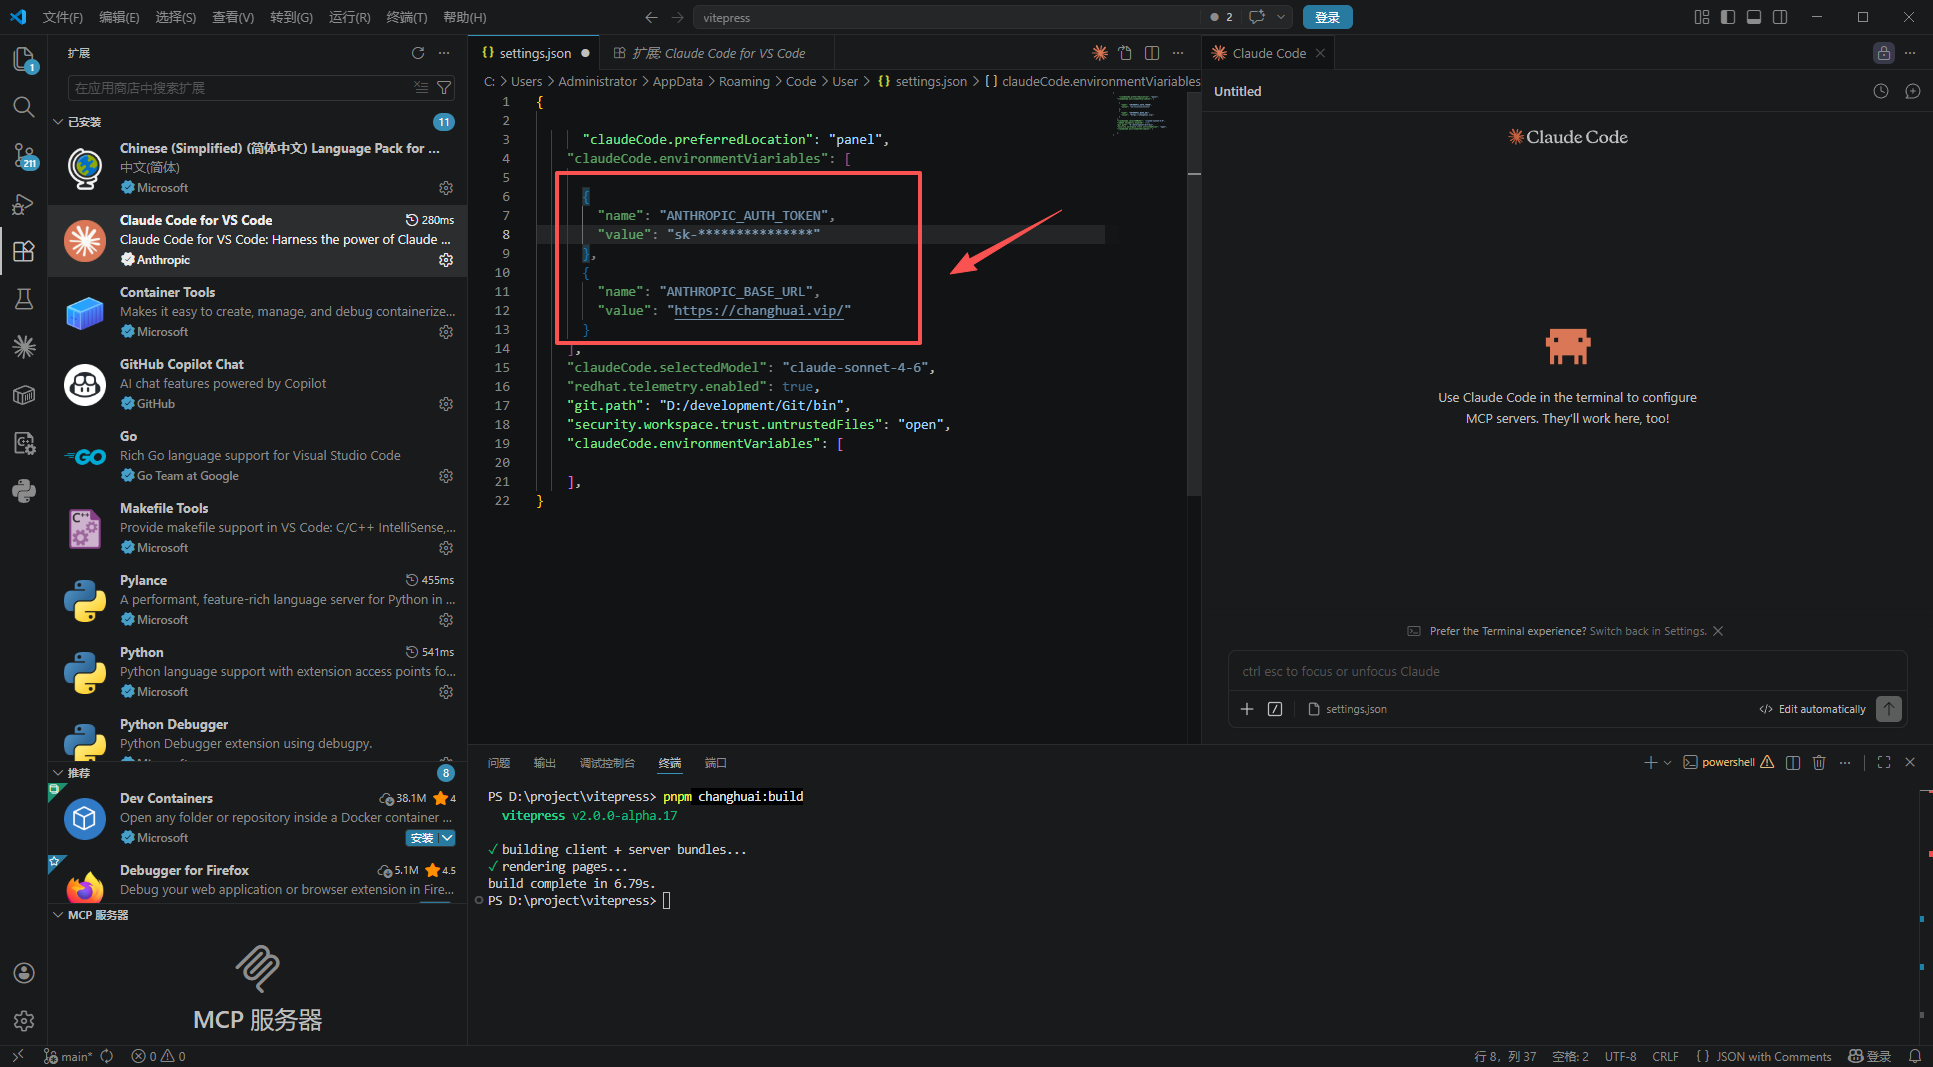Open manage gear for Go extension
The width and height of the screenshot is (1933, 1067).
tap(446, 476)
